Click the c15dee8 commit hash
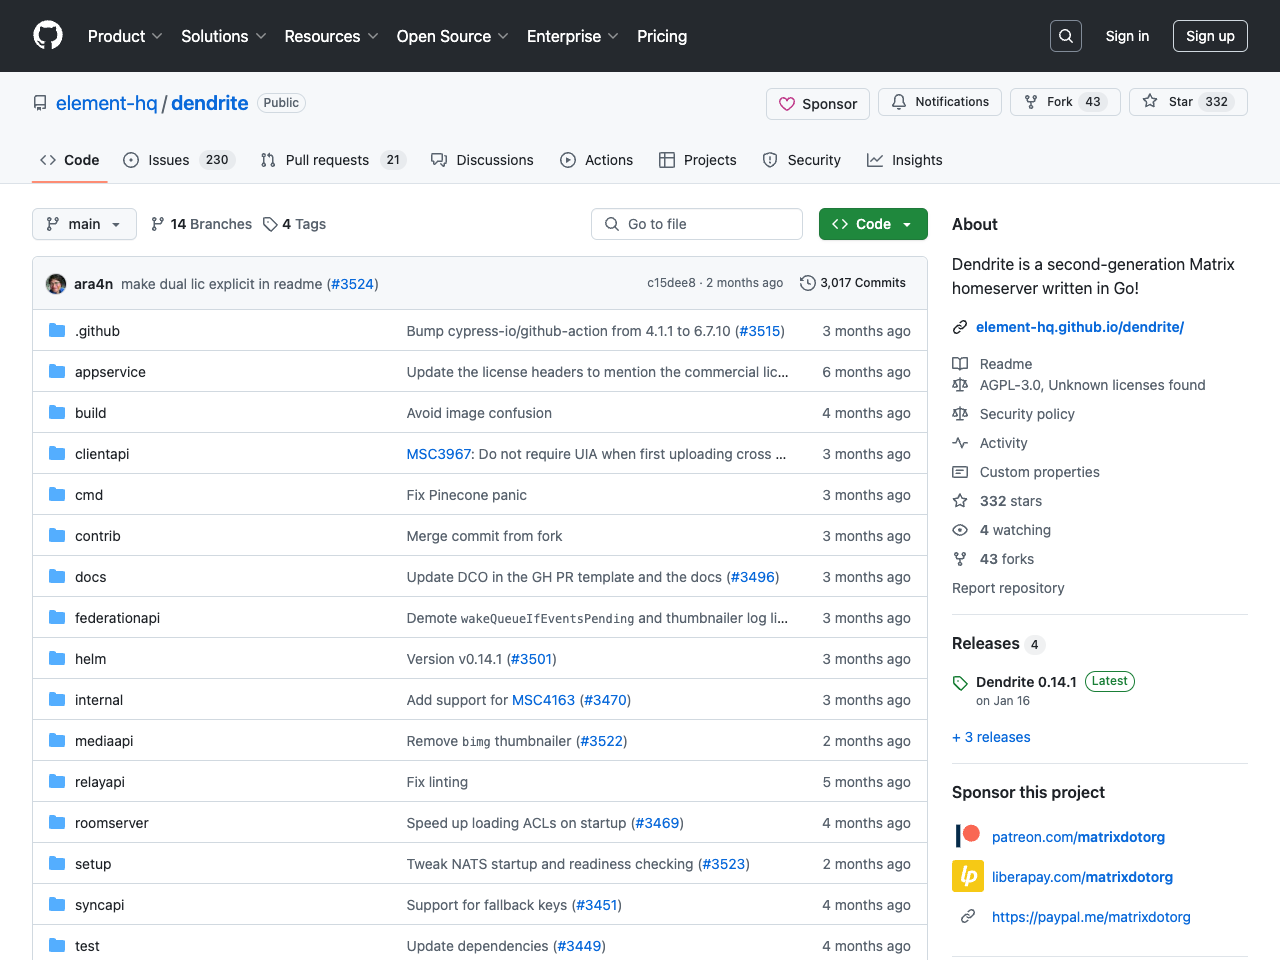Screen dimensions: 1280x960 click(x=671, y=283)
